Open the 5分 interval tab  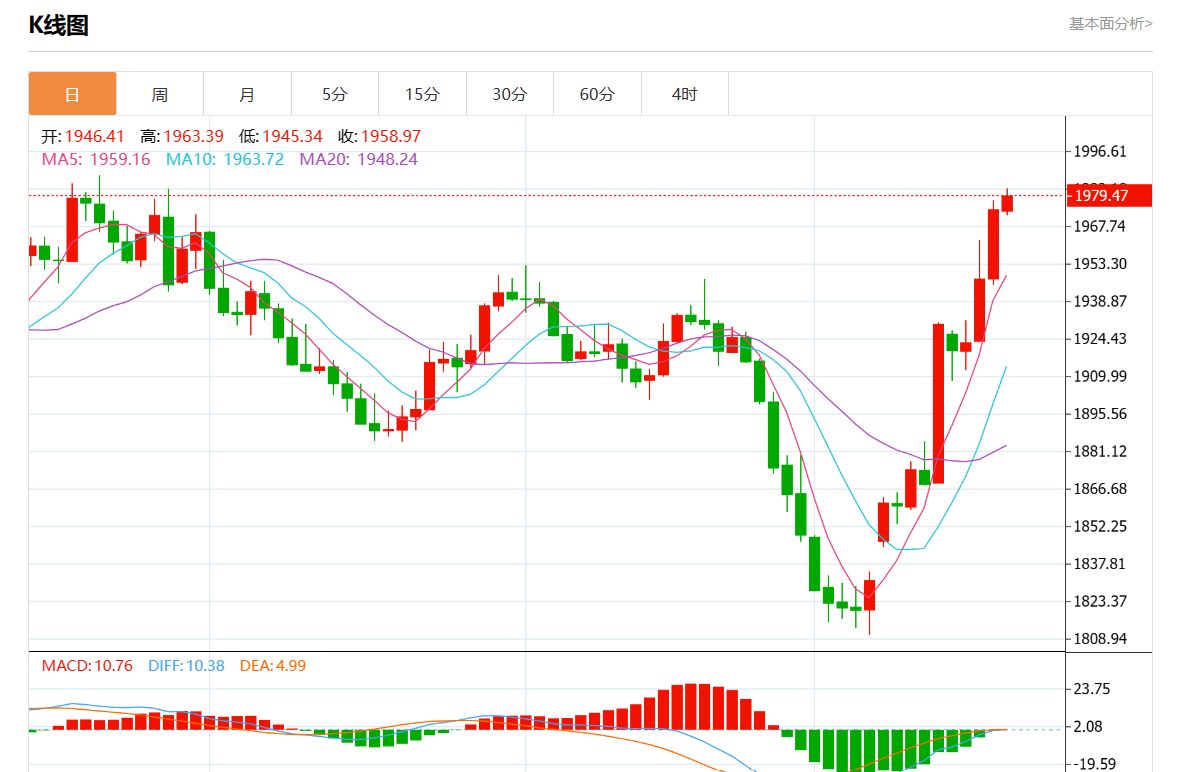[x=335, y=94]
